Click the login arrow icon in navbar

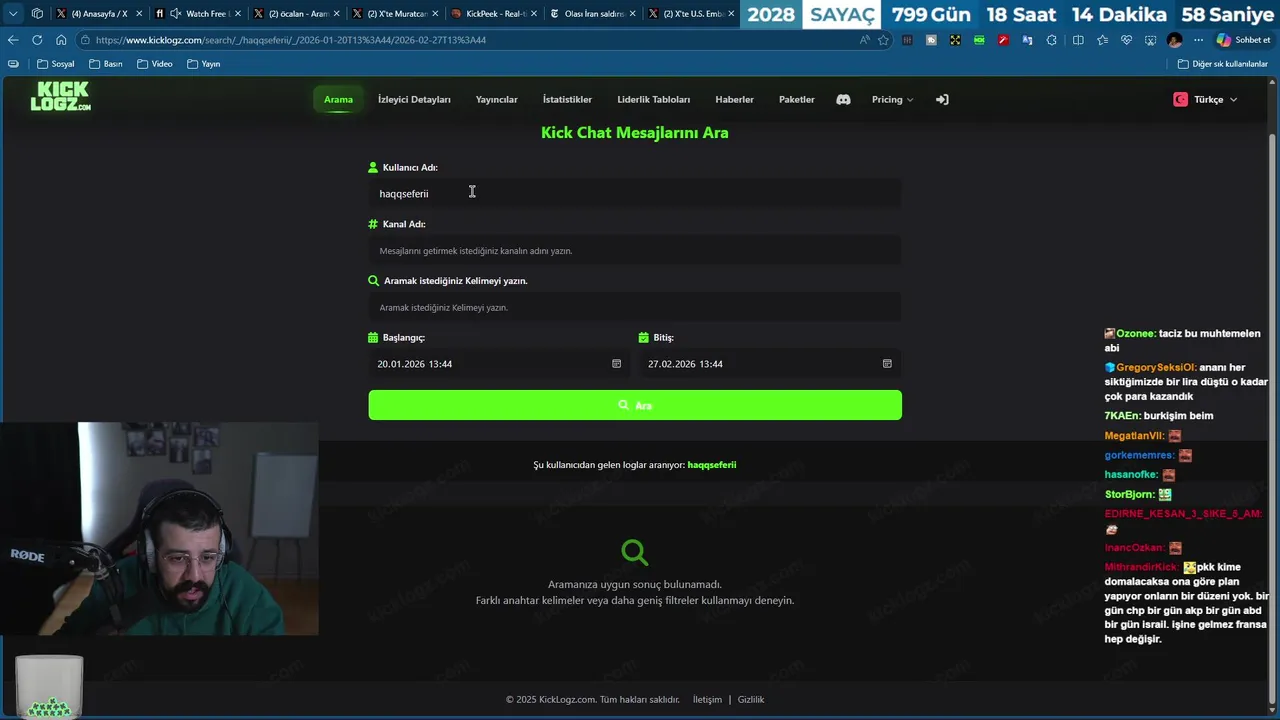(942, 99)
